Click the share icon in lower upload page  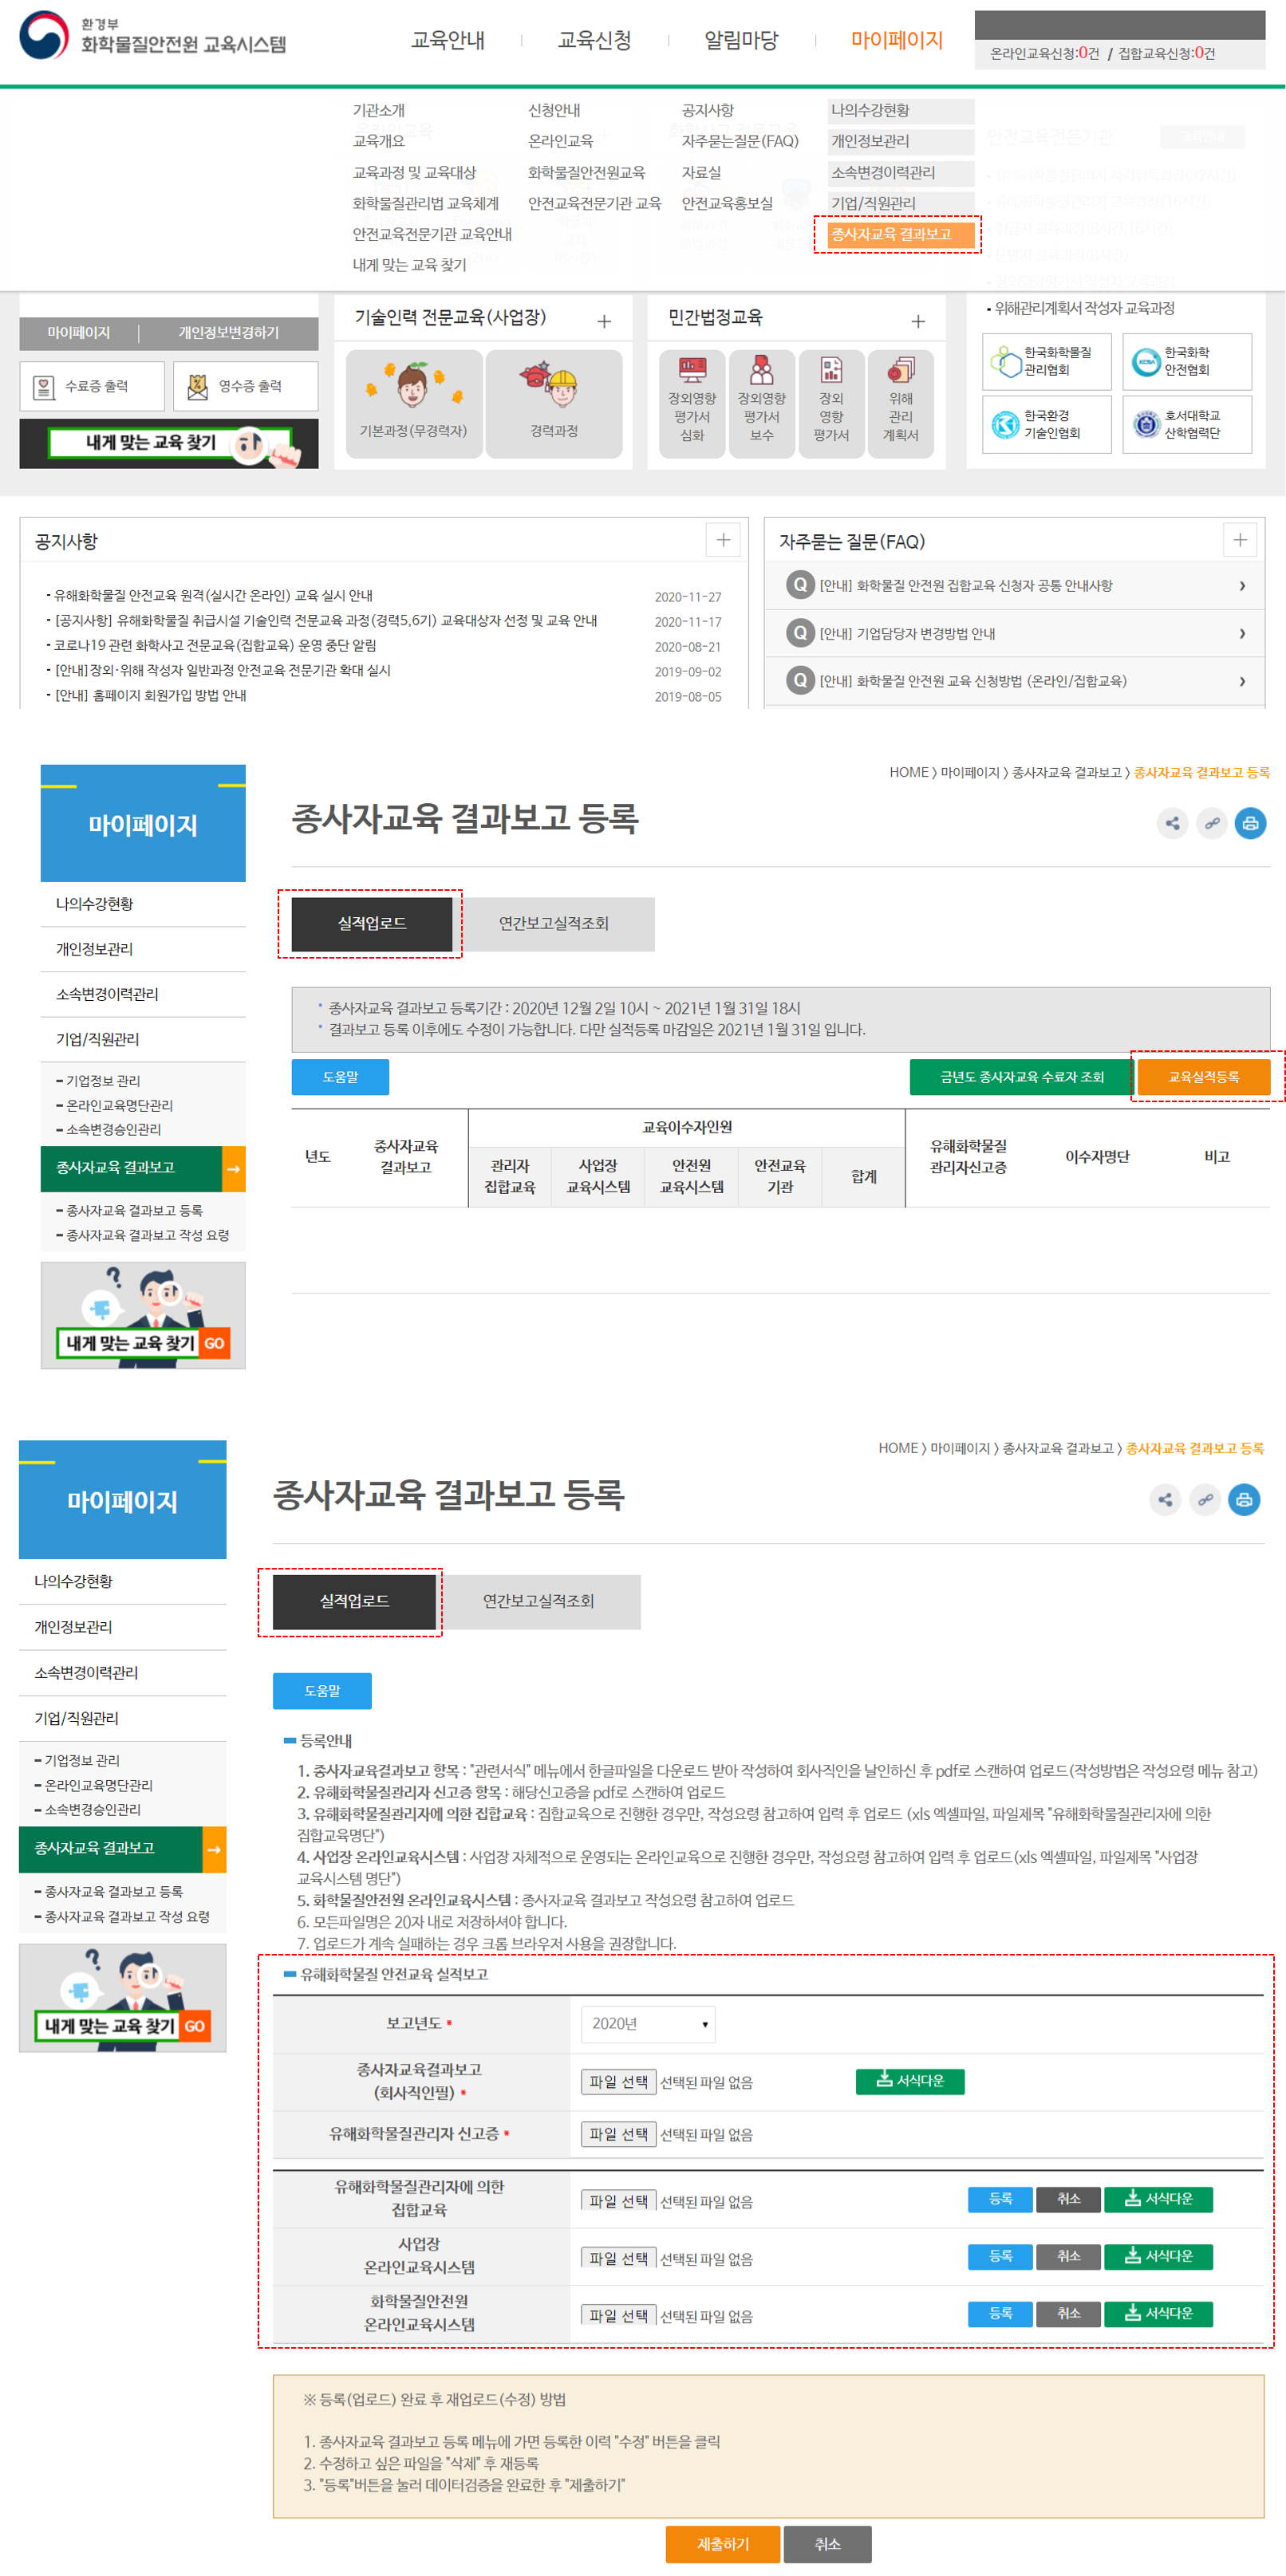(x=1165, y=1500)
